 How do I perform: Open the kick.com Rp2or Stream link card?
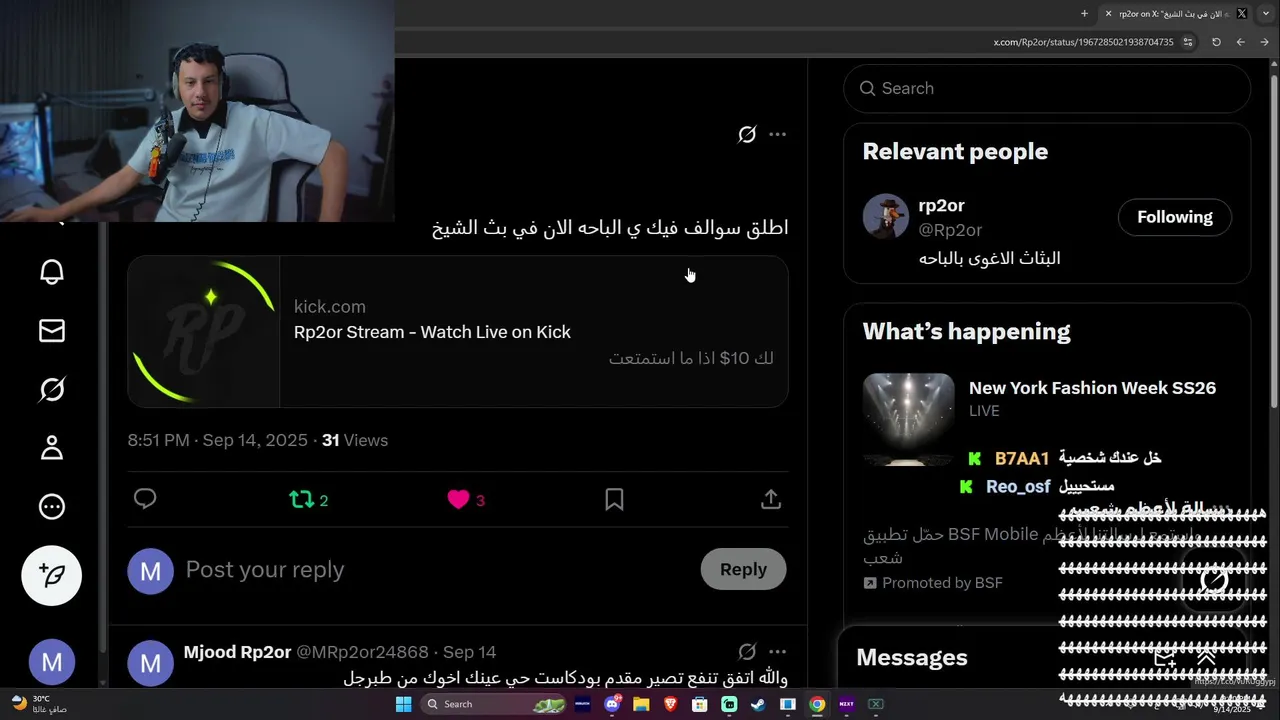(458, 332)
